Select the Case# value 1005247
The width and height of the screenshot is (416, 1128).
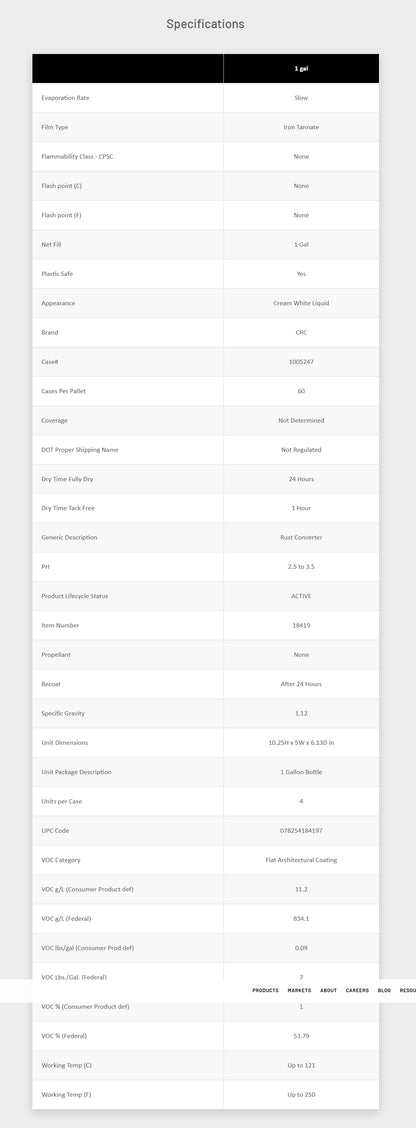[301, 362]
